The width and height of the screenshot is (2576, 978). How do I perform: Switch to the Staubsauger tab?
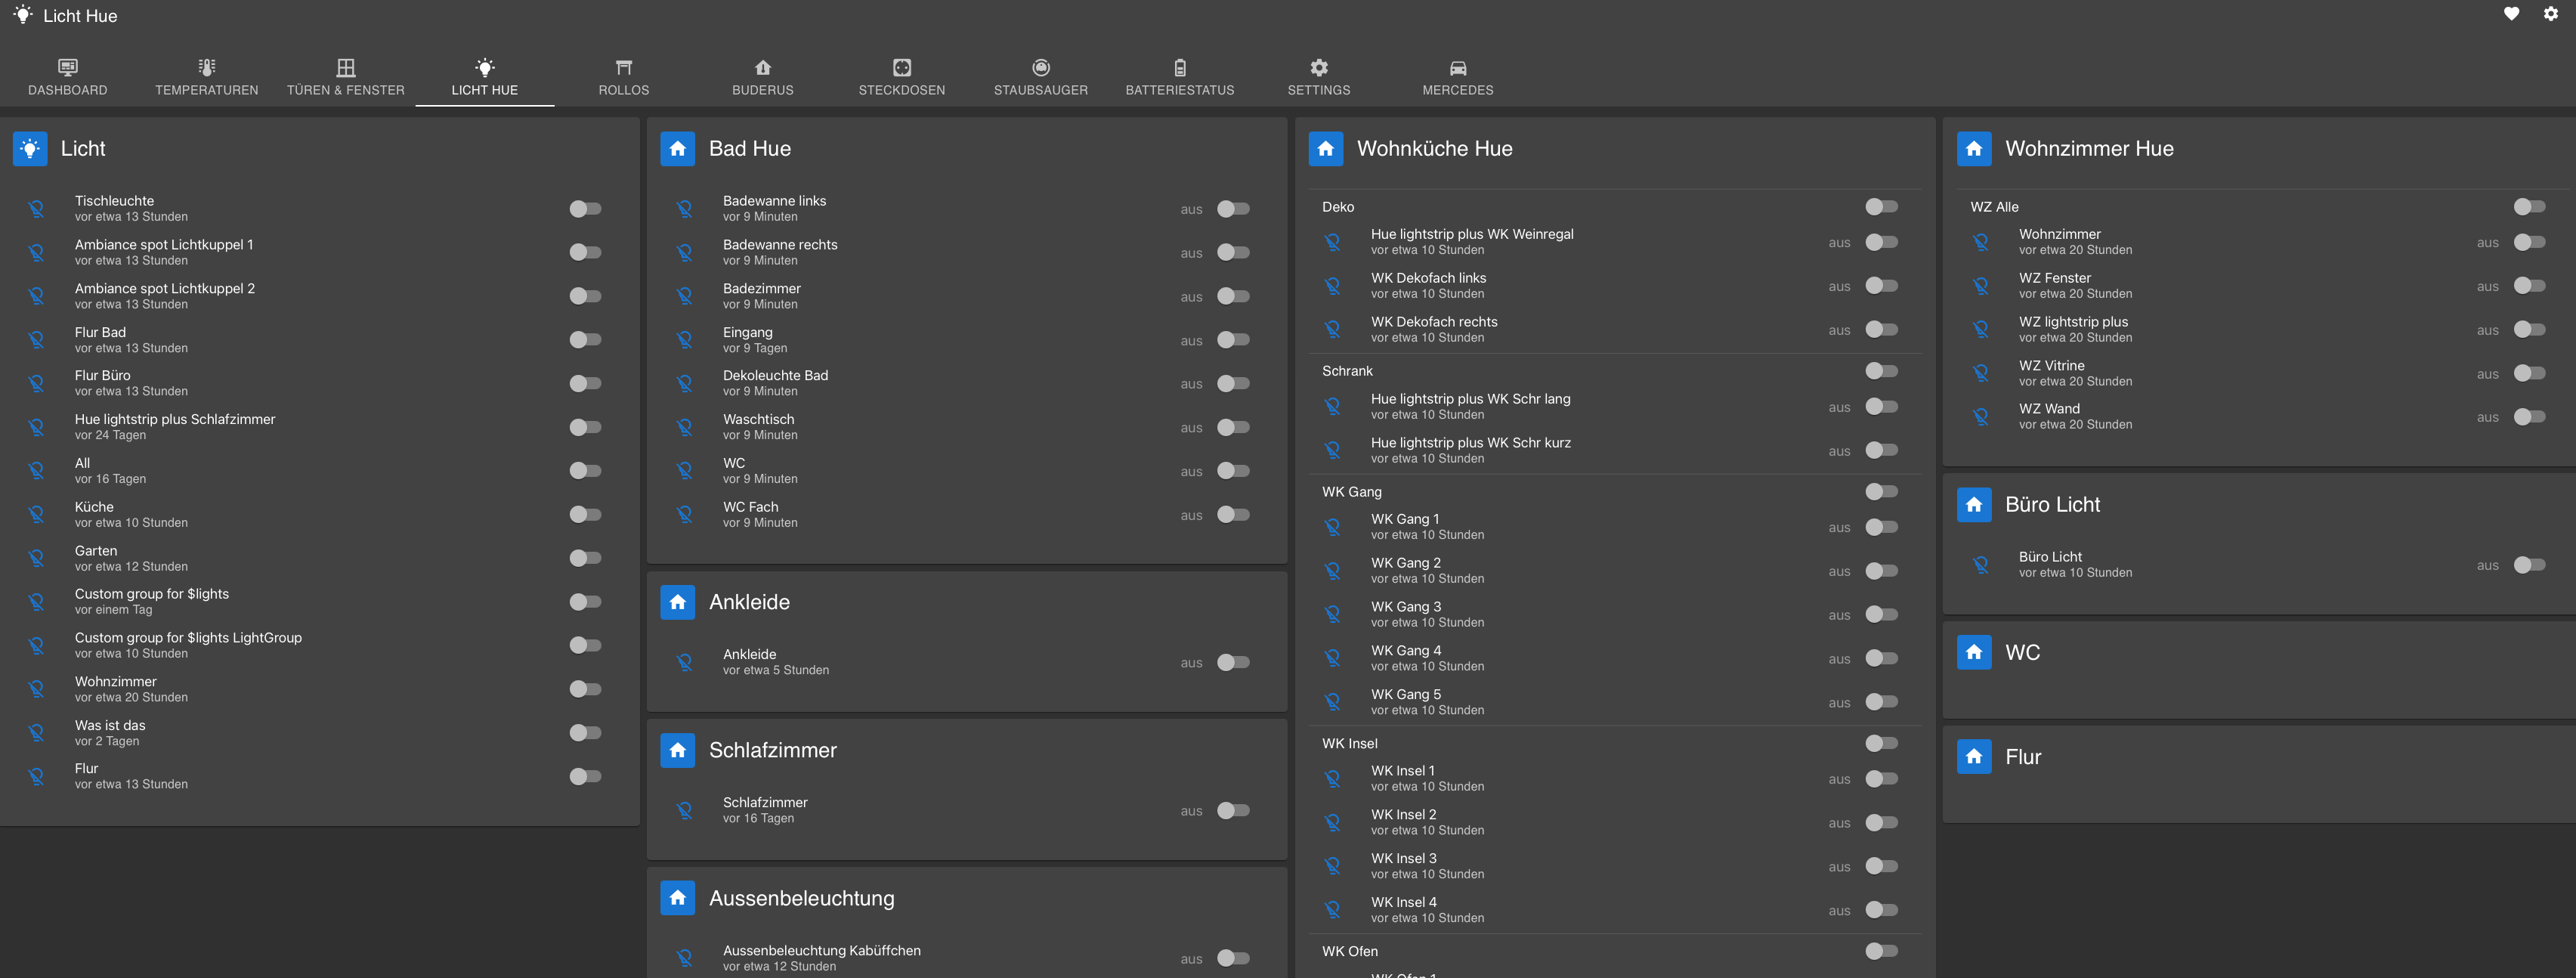click(1040, 77)
